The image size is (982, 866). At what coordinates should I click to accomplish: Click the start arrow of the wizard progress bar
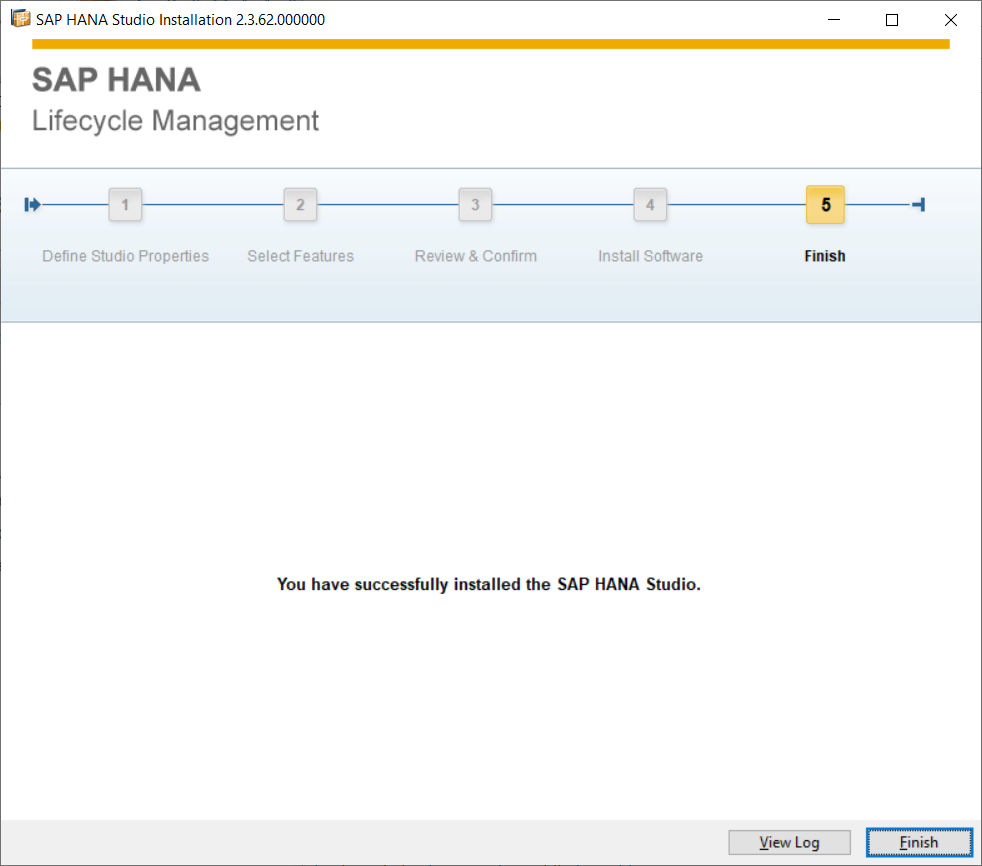coord(32,204)
